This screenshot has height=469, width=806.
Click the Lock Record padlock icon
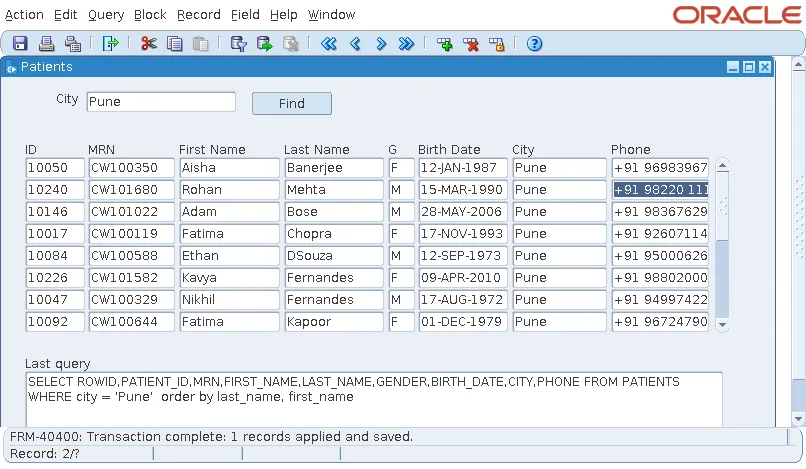point(497,44)
